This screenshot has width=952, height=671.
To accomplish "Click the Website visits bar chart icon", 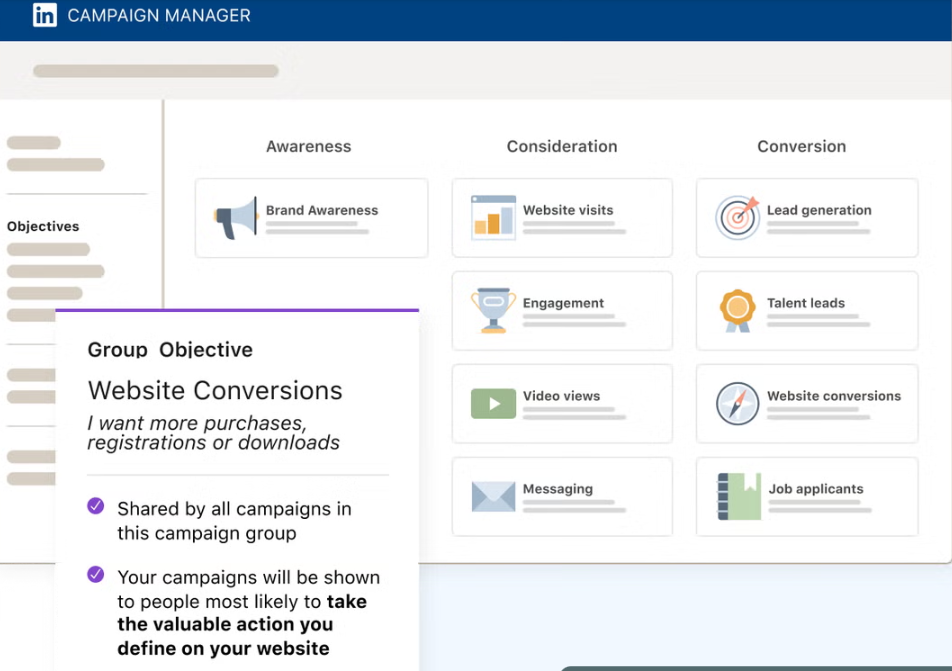I will point(493,217).
